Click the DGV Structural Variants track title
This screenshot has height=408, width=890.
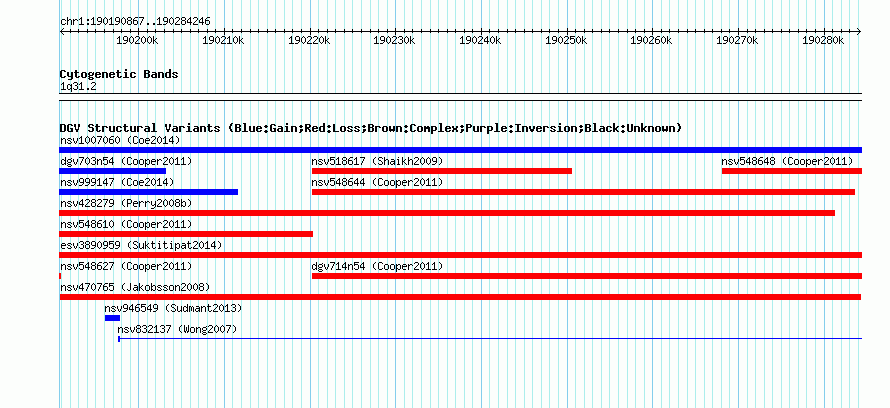pyautogui.click(x=371, y=128)
